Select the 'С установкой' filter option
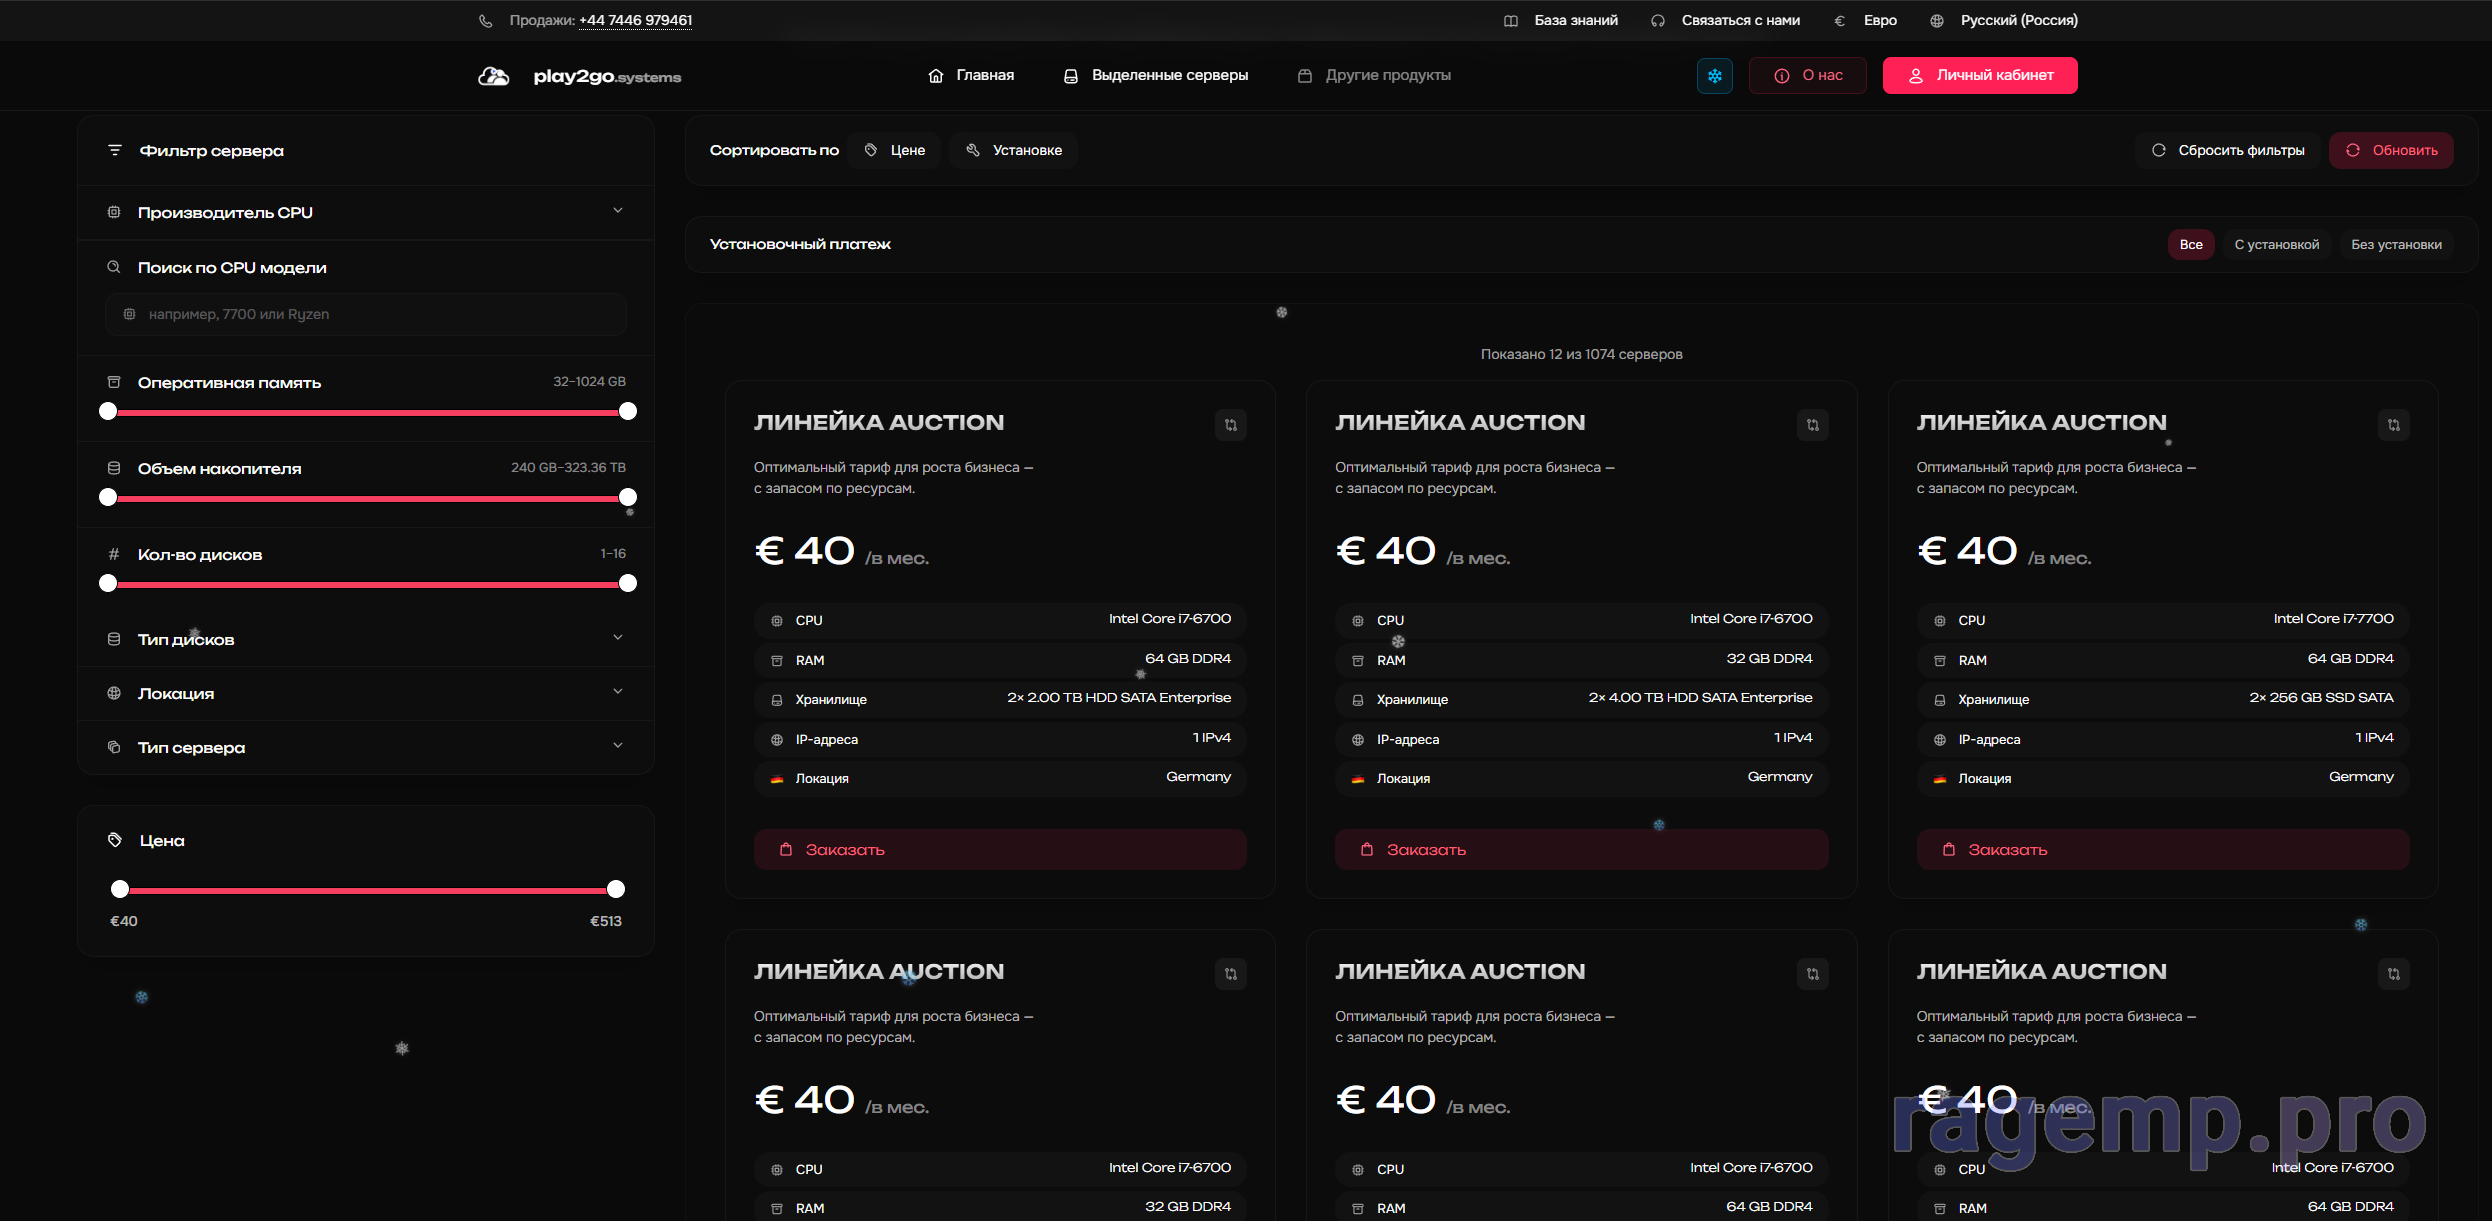 pos(2276,245)
